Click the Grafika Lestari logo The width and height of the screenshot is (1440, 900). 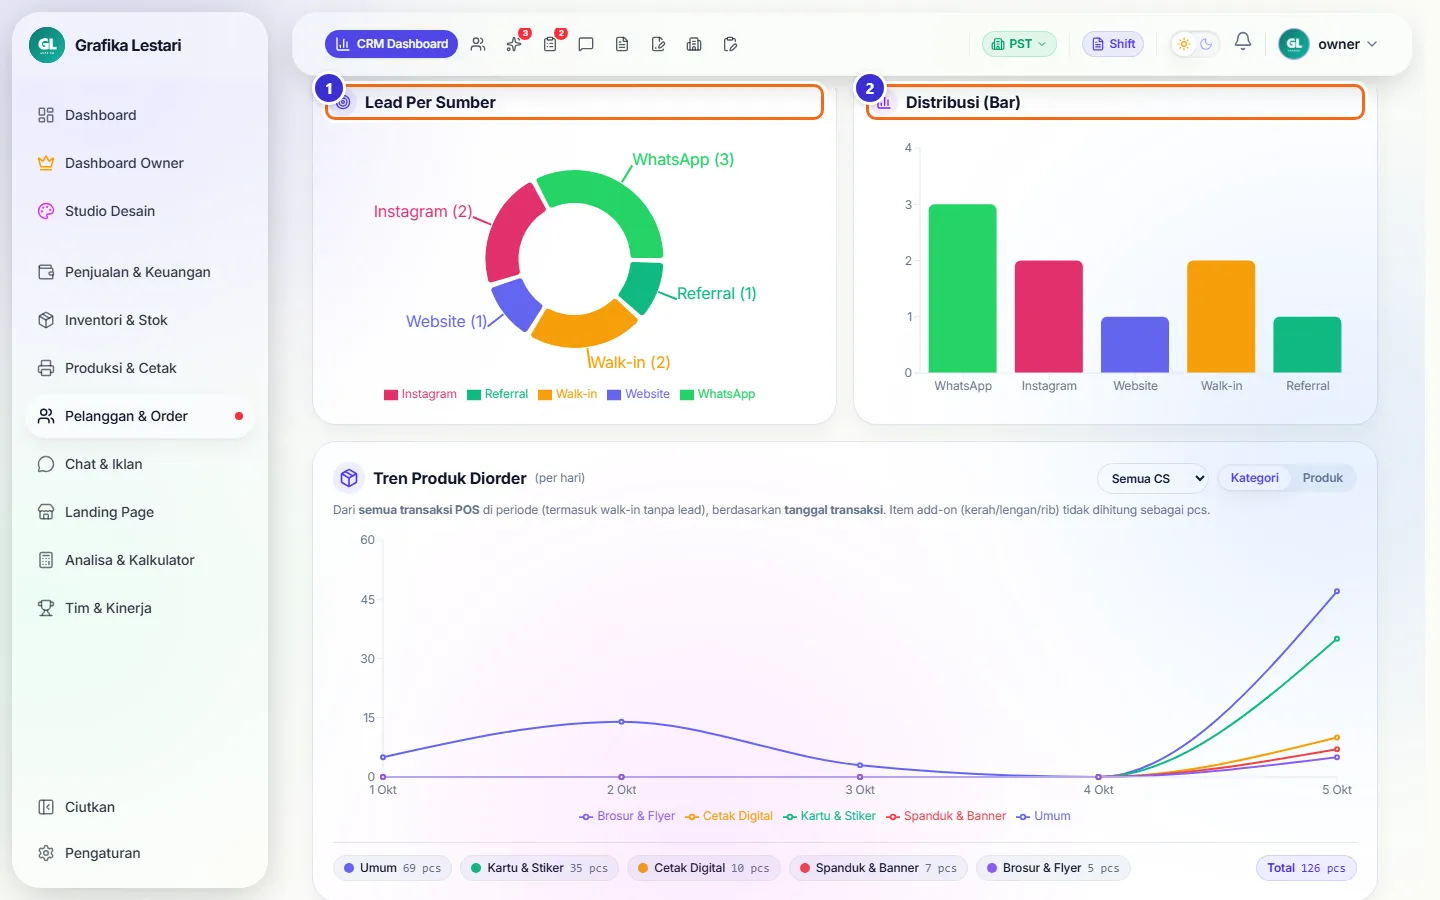click(47, 45)
